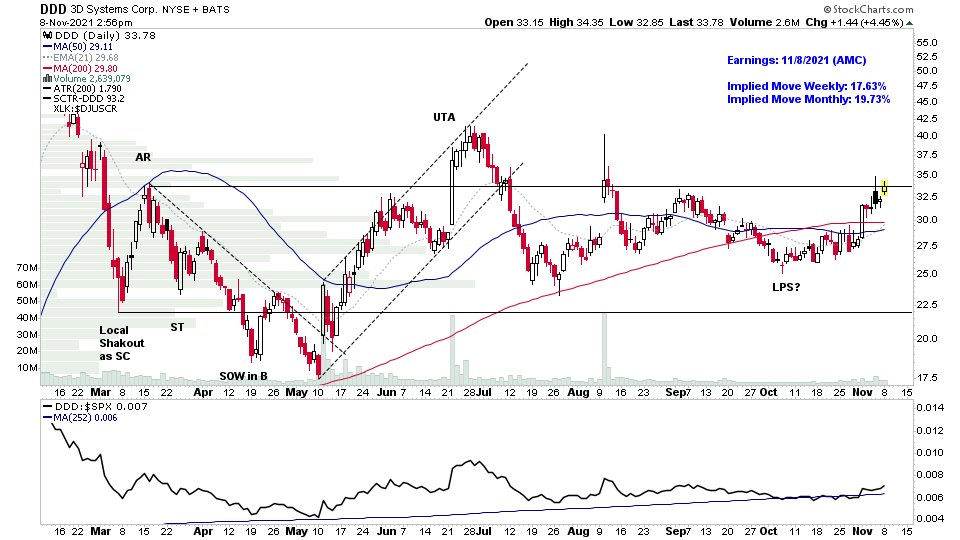The height and width of the screenshot is (540, 960).
Task: Click the 'Mar' label on main chart axis
Action: pyautogui.click(x=100, y=392)
